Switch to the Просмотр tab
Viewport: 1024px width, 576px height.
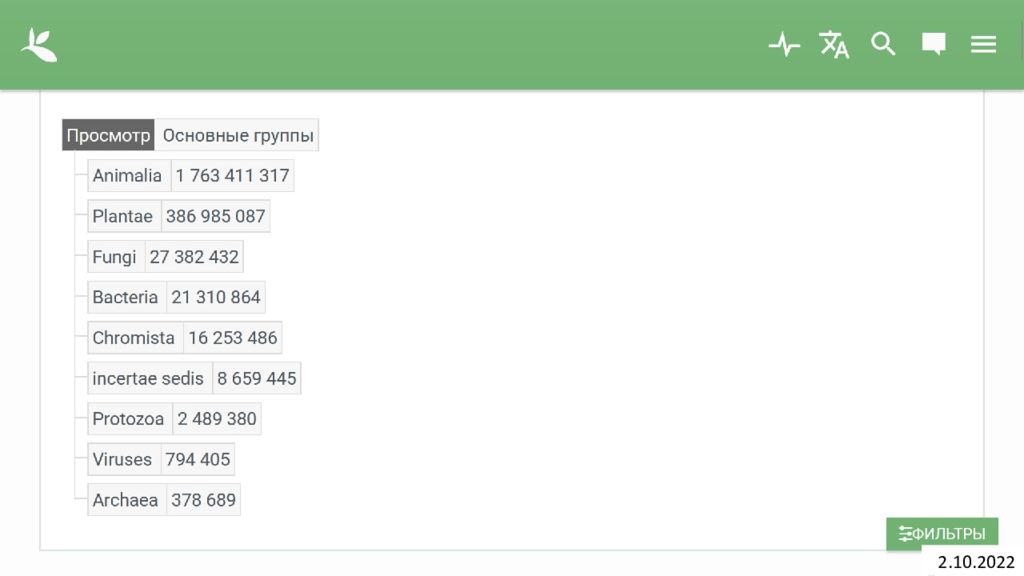click(108, 135)
